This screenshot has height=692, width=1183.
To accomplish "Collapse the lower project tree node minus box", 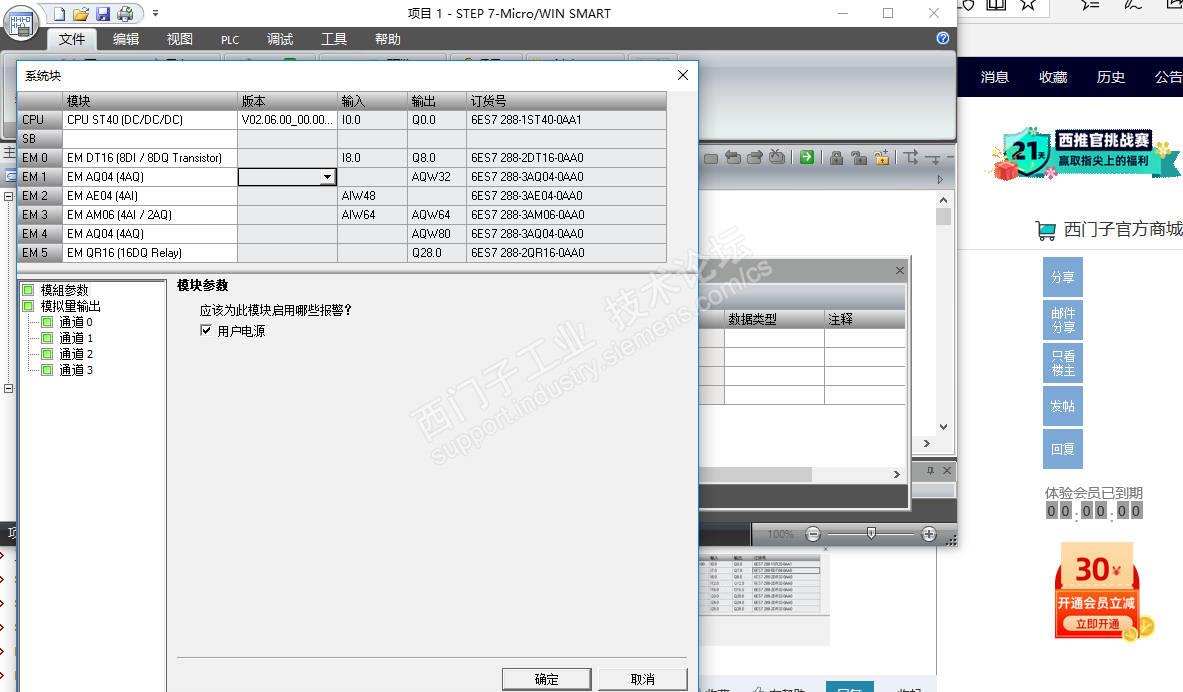I will pyautogui.click(x=8, y=389).
